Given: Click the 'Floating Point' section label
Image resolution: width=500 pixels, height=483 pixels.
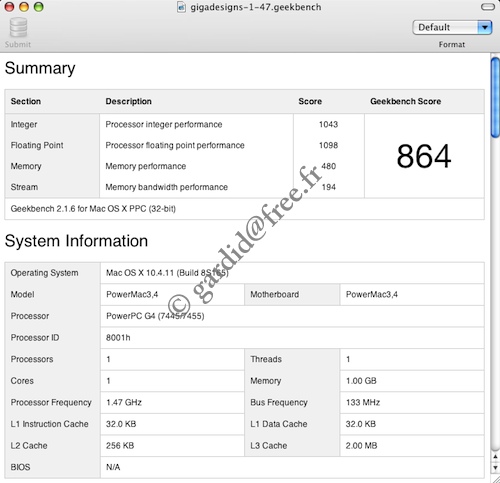Looking at the screenshot, I should click(x=37, y=145).
